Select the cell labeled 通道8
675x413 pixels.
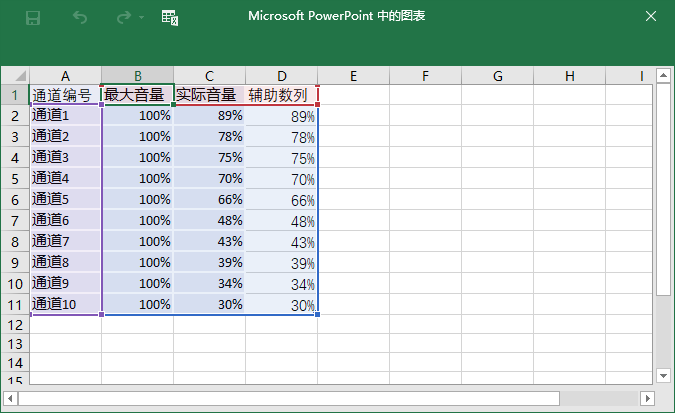(65, 262)
